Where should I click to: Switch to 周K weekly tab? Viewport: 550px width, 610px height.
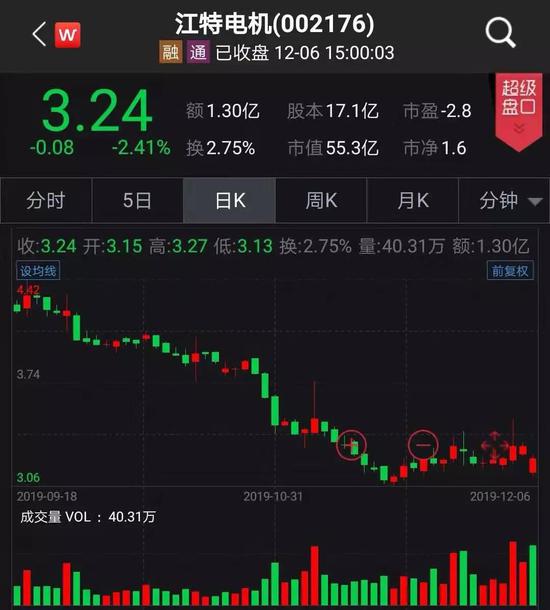(321, 200)
